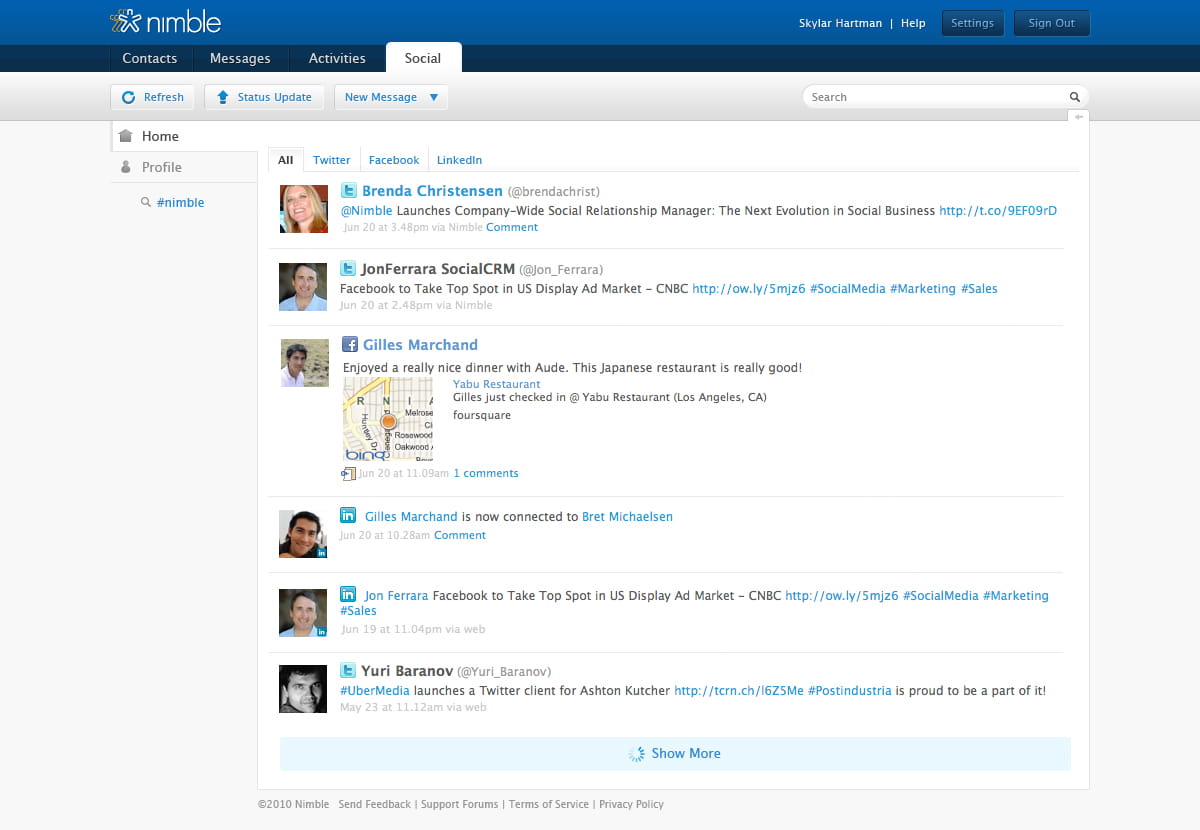Screen dimensions: 1200x830
Task: Click the Profile person icon in sidebar
Action: (126, 167)
